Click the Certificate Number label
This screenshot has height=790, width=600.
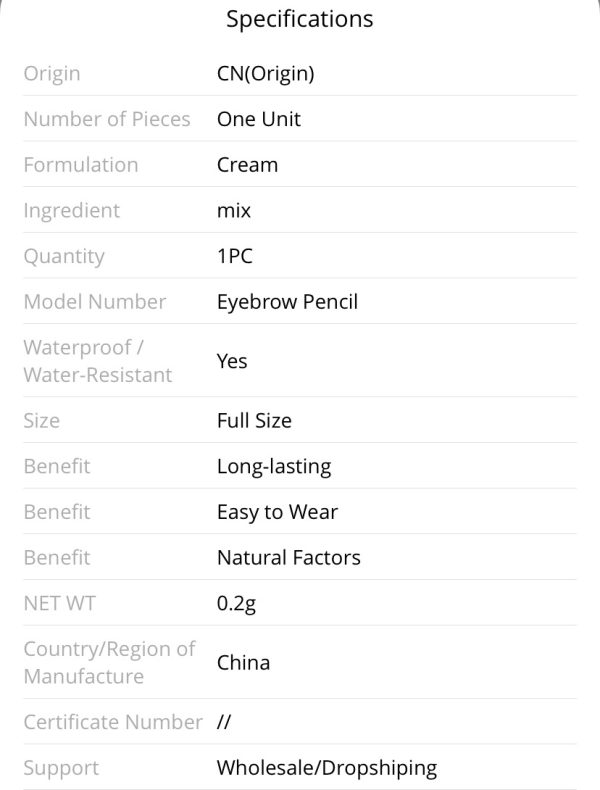[x=113, y=722]
